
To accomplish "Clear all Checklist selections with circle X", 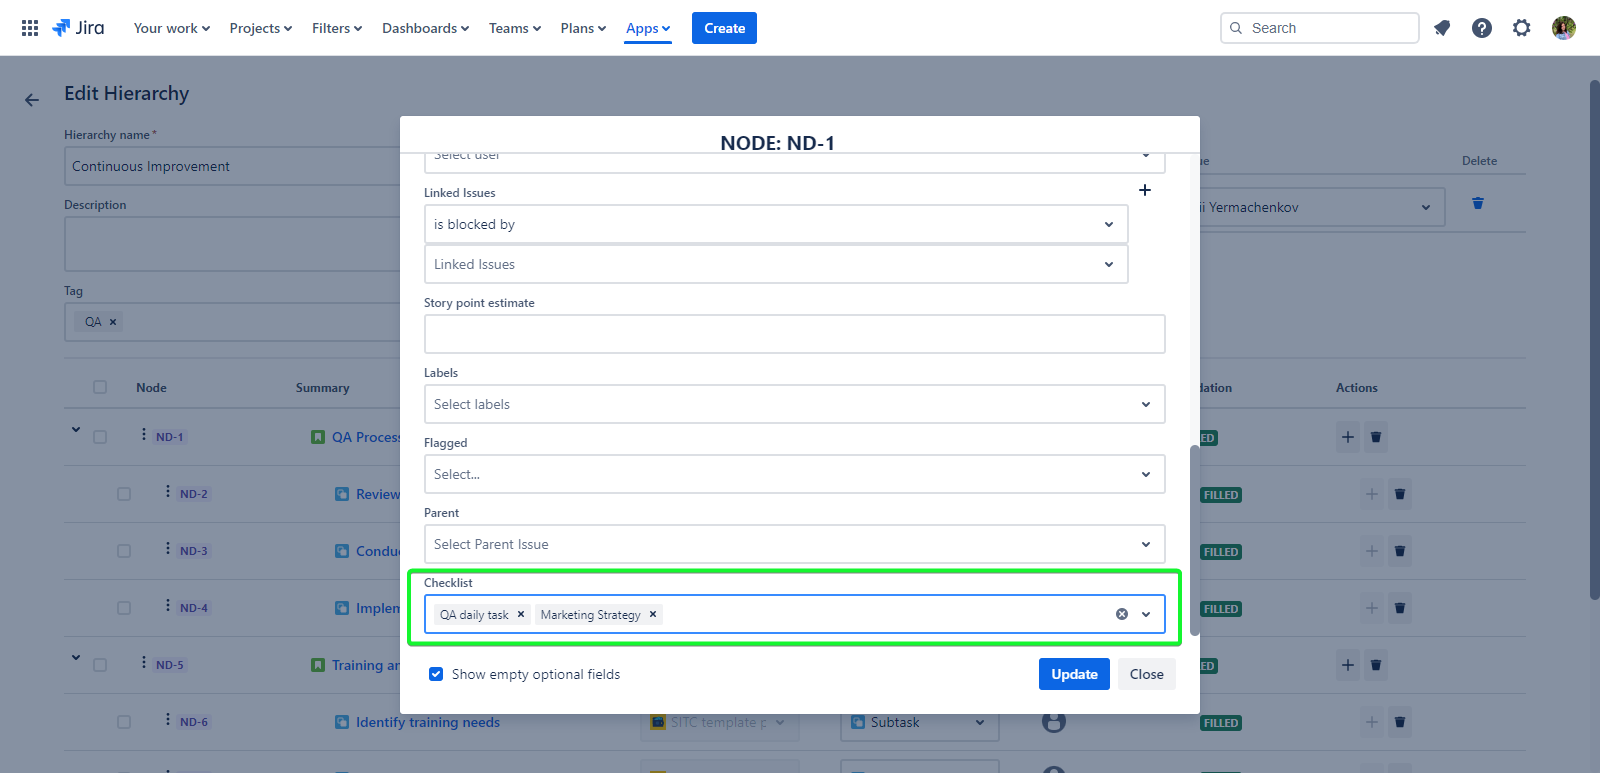I will tap(1122, 614).
